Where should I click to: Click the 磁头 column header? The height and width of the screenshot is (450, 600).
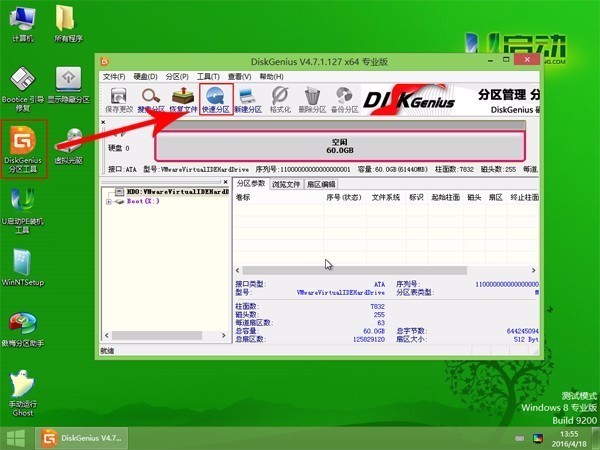point(474,197)
